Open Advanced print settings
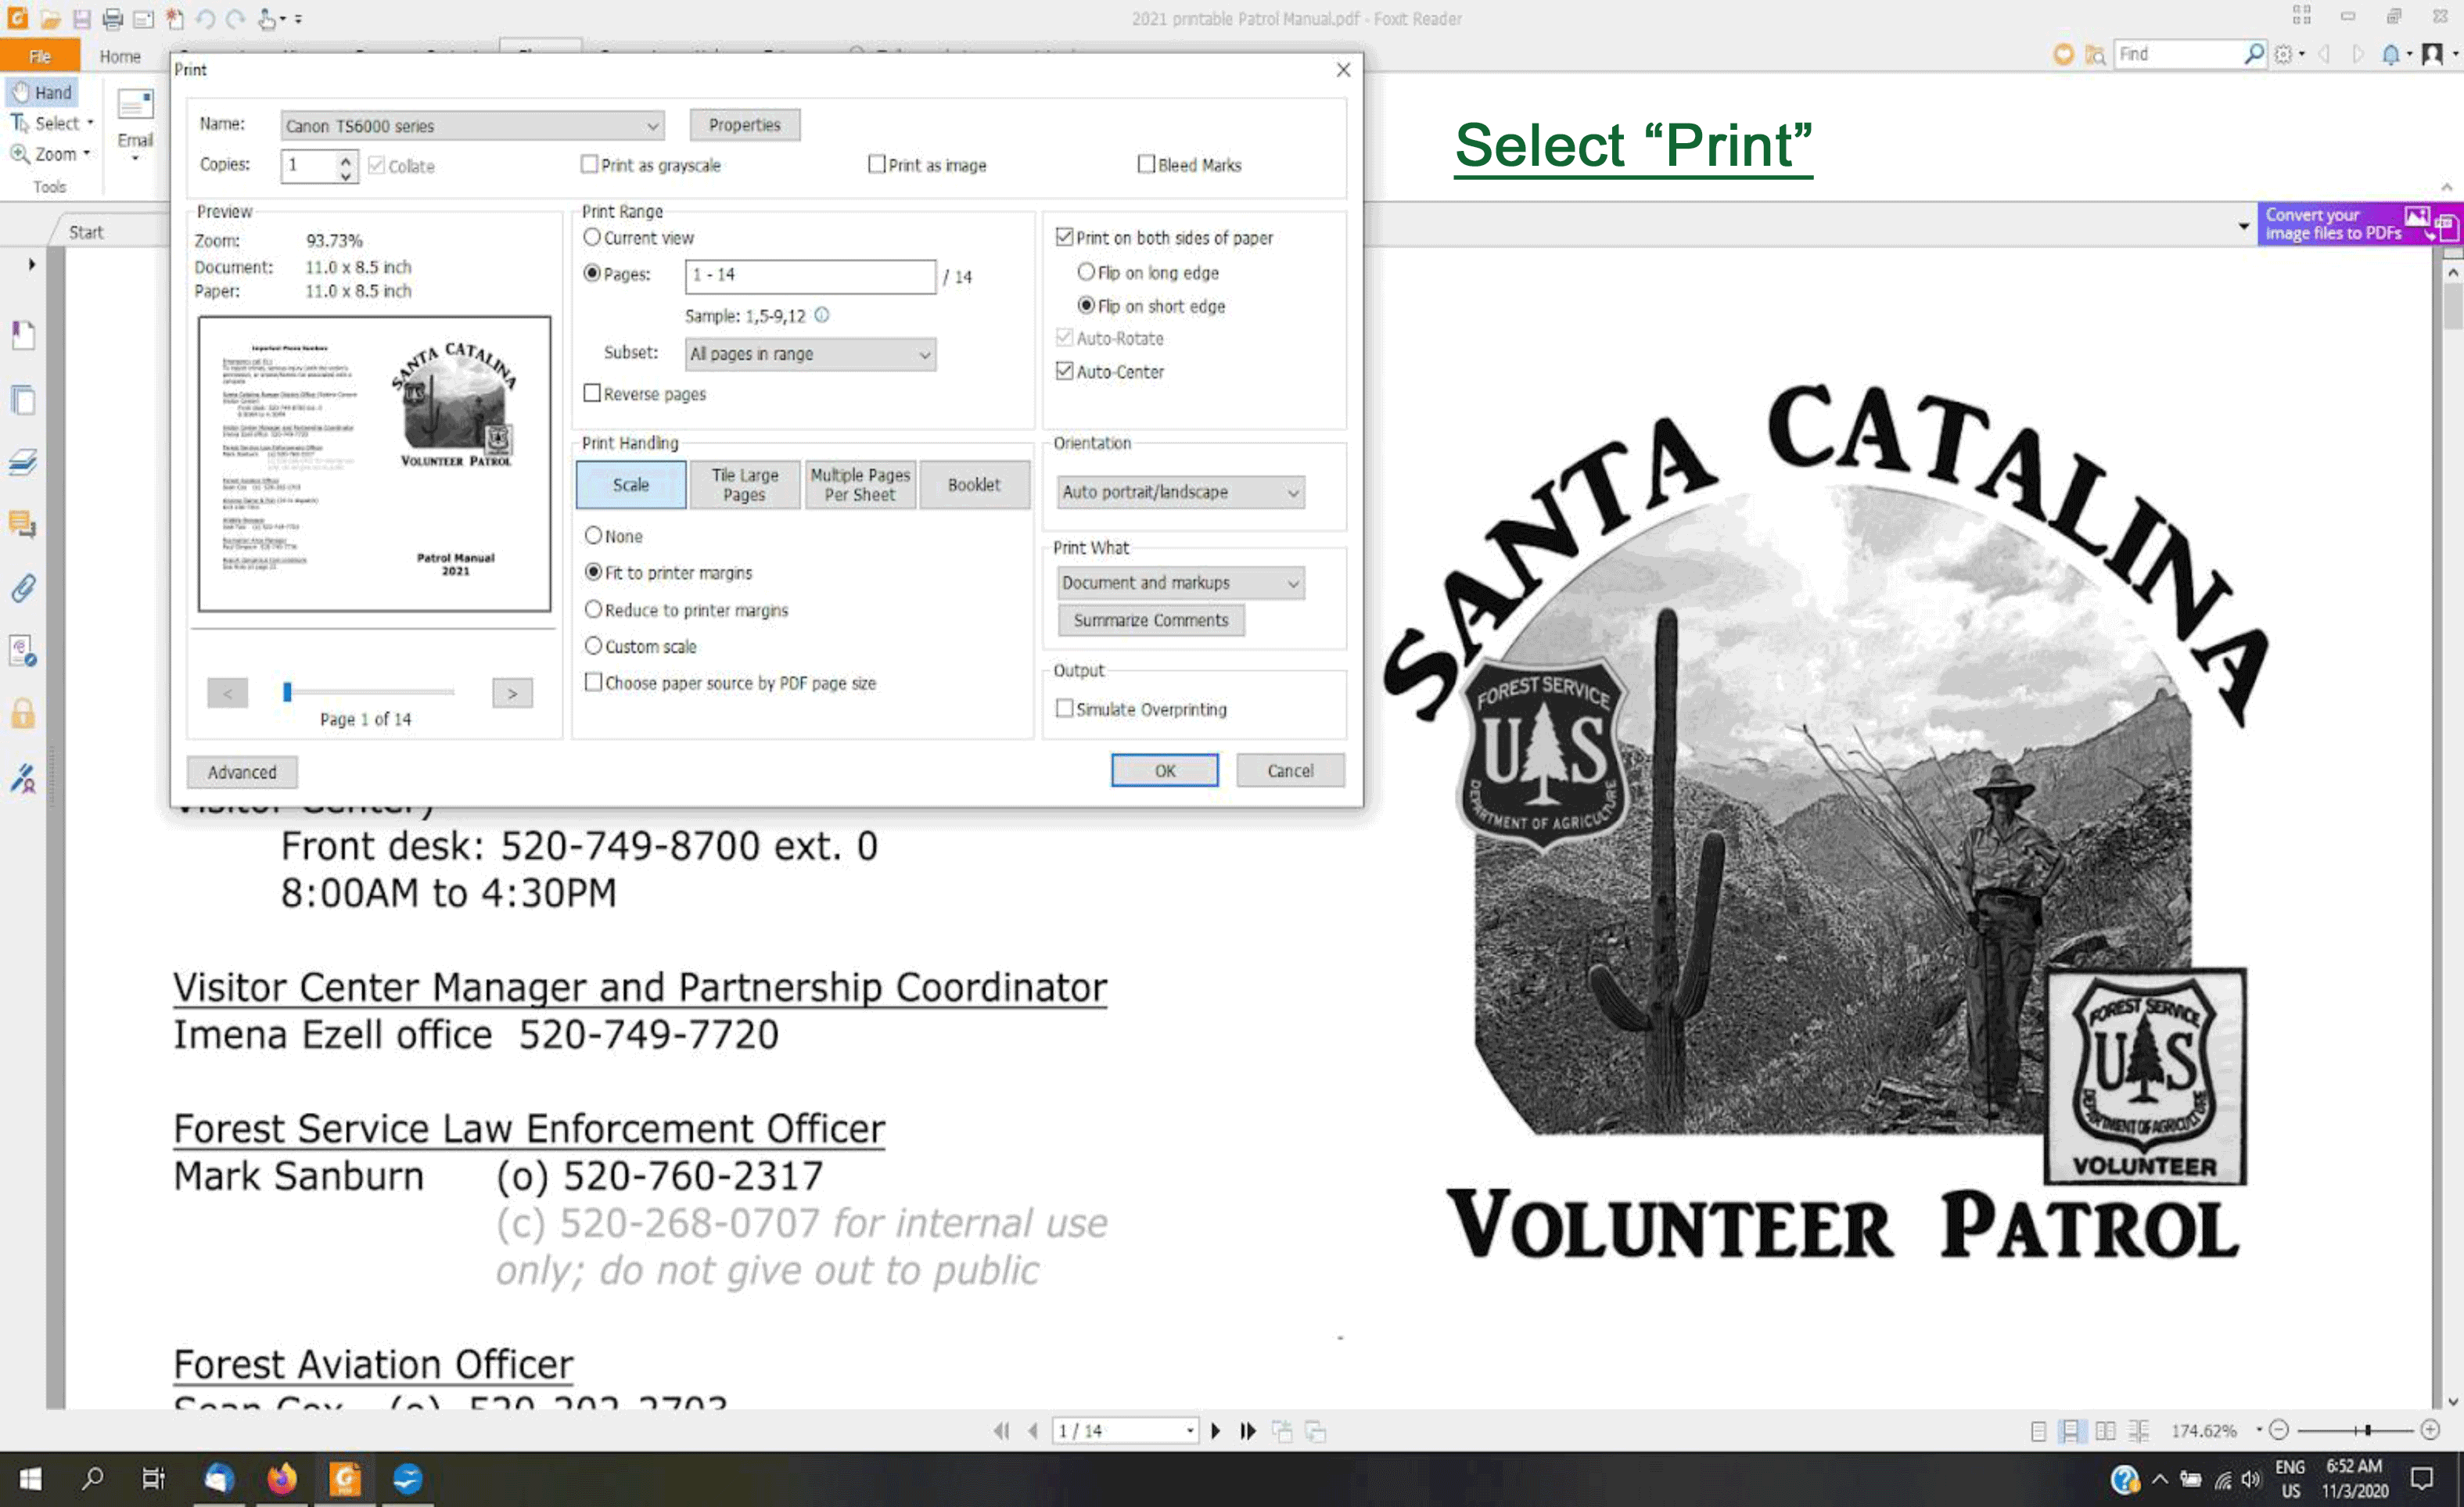The width and height of the screenshot is (2464, 1507). (242, 772)
